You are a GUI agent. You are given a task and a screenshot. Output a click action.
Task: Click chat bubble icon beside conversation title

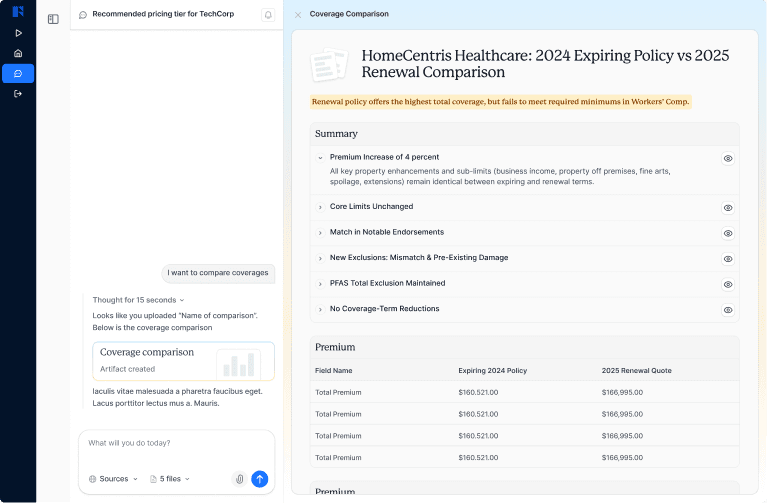click(83, 15)
